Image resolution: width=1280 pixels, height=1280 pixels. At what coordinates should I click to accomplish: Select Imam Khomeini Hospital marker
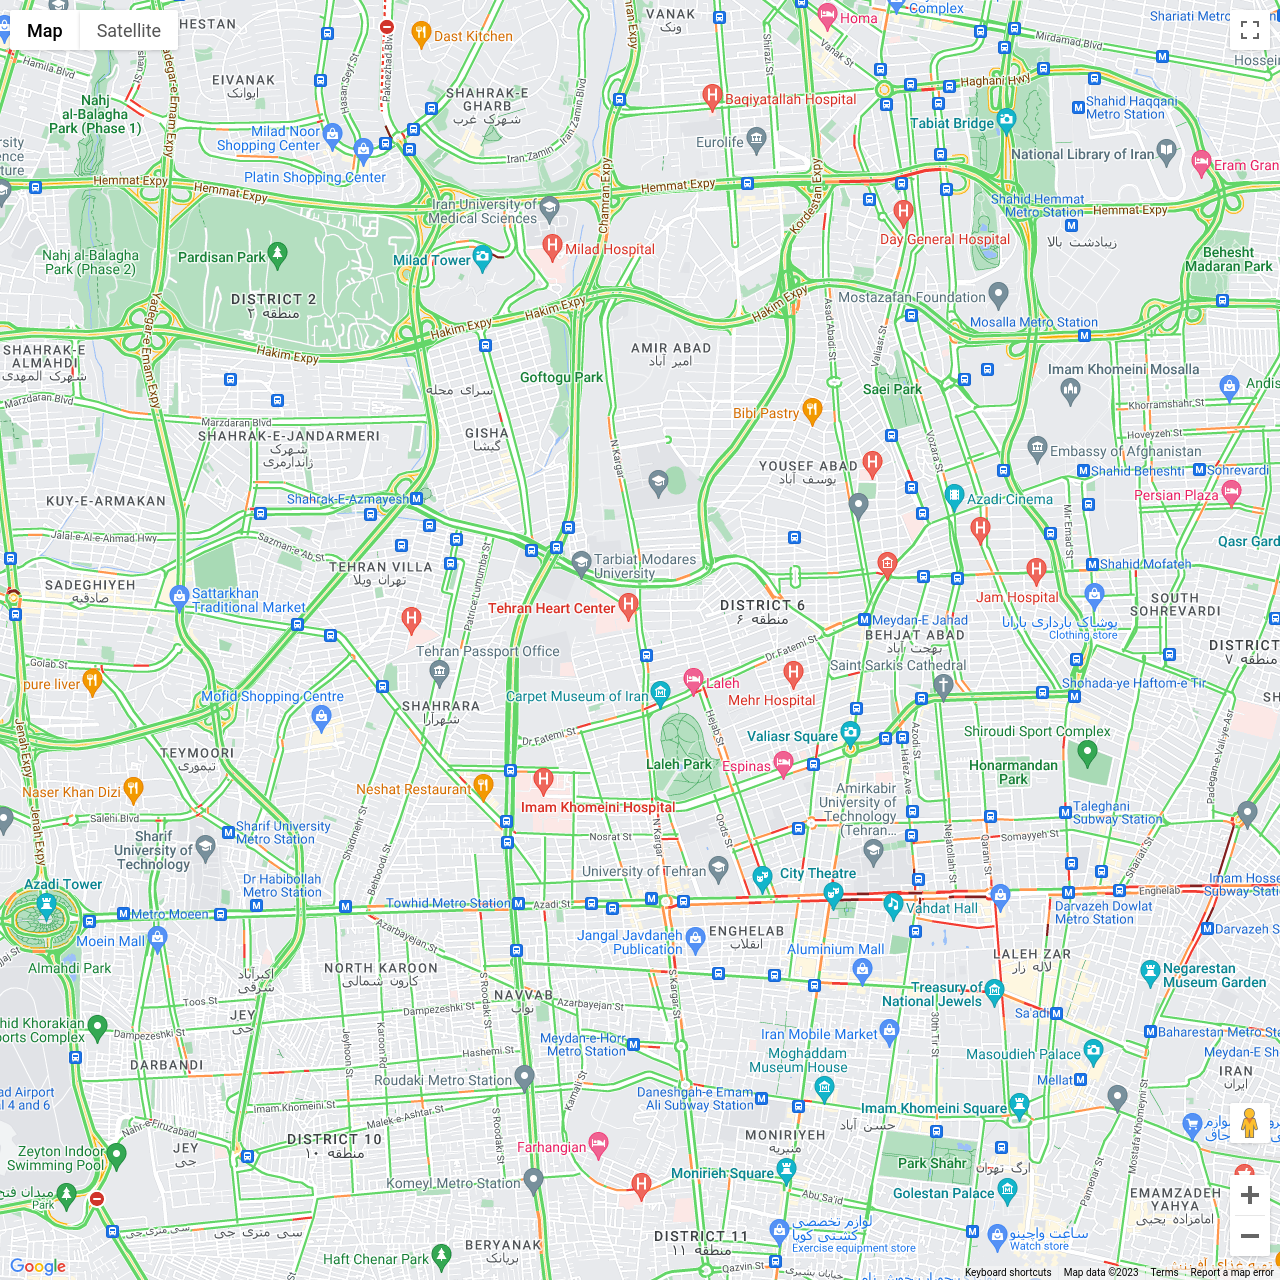click(x=543, y=779)
